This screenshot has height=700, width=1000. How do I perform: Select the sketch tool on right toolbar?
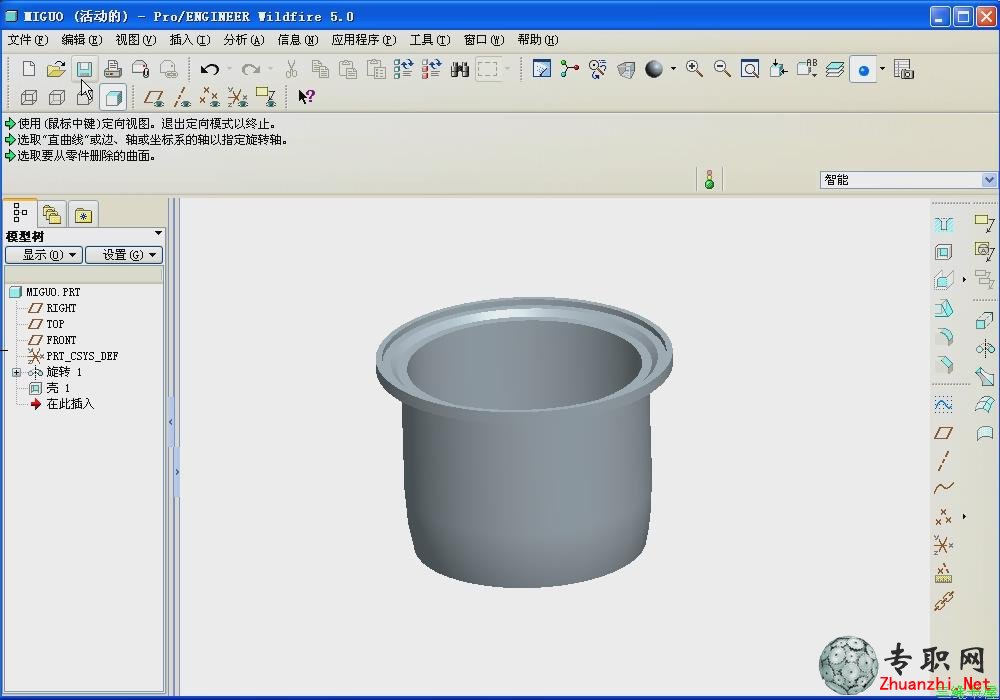(x=943, y=405)
